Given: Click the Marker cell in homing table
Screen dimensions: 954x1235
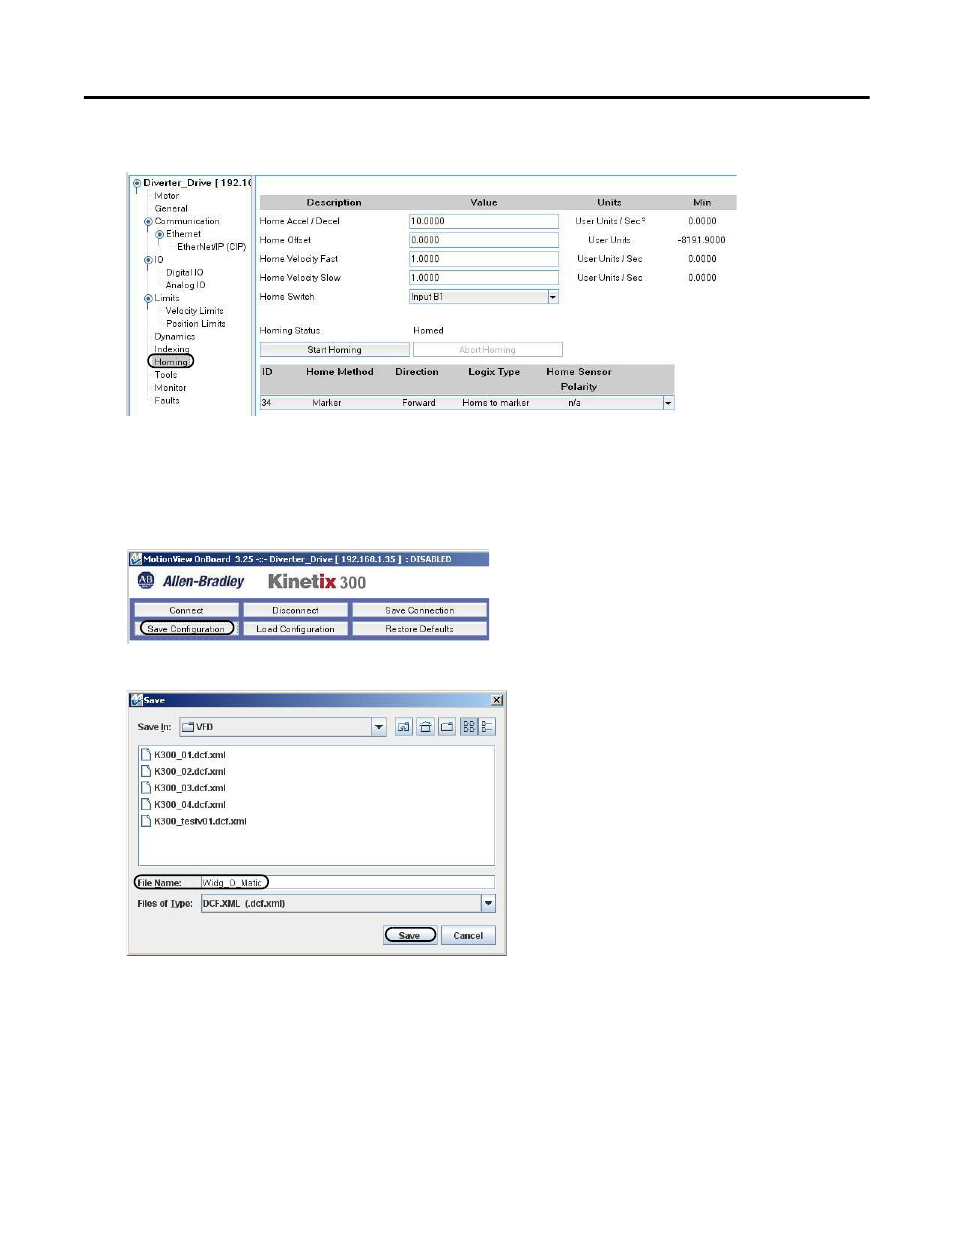Looking at the screenshot, I should [x=327, y=403].
